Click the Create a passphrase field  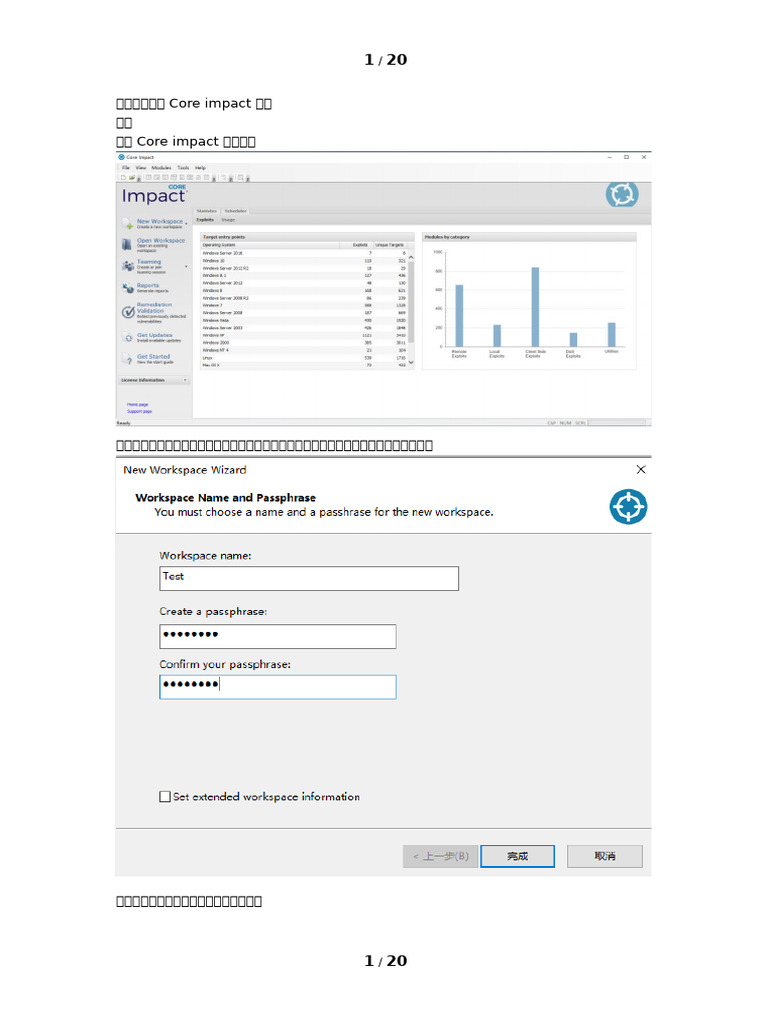click(x=278, y=636)
